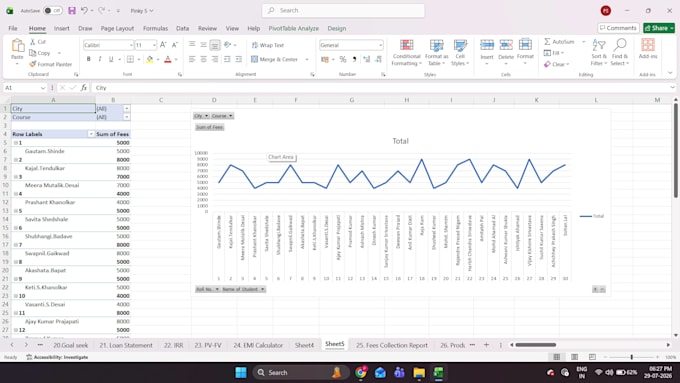Open Conditional Formatting menu
Screen dimensions: 680x383
[x=406, y=52]
